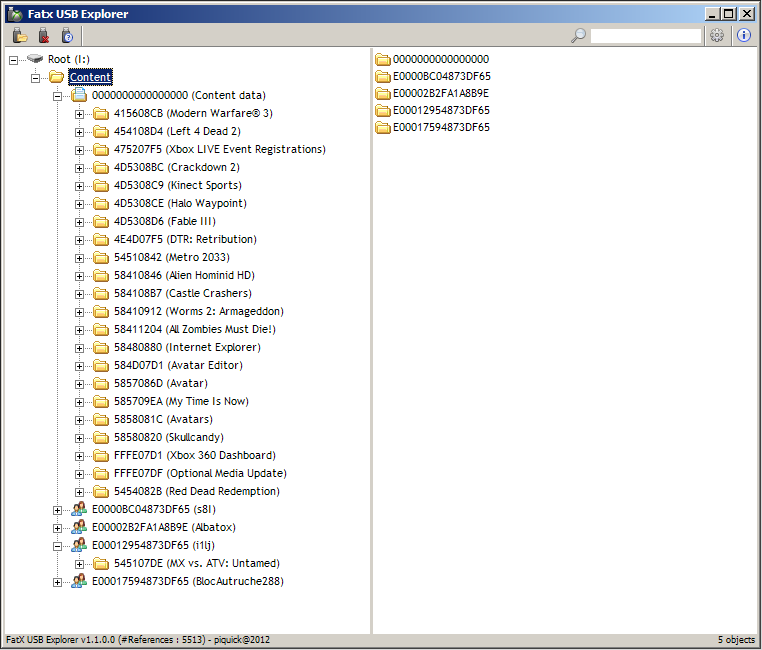Click the Red Dead Redemption folder icon
The height and width of the screenshot is (650, 762).
click(x=101, y=492)
